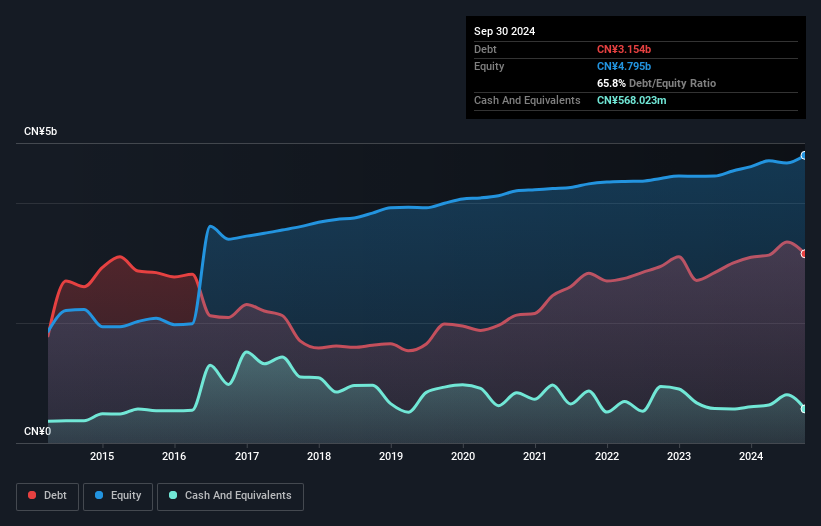Screen dimensions: 821x526
Task: Click the Sep 30 2024 tooltip date
Action: click(x=504, y=31)
